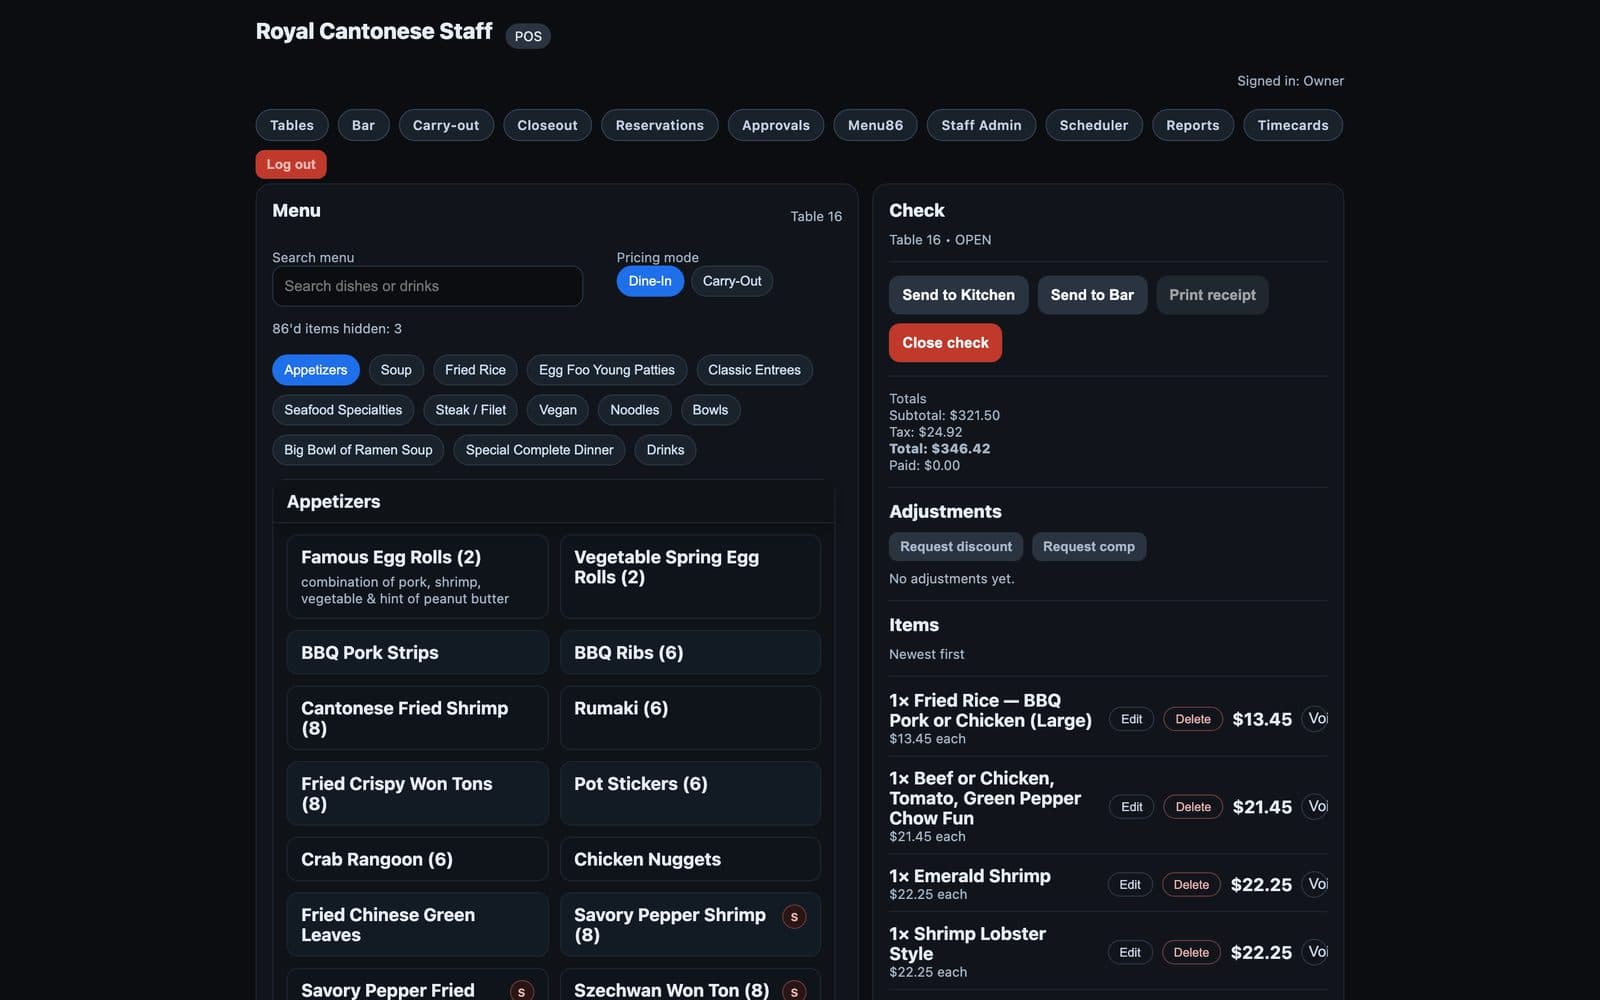
Task: Select the Big Bowl of Ramen Soup category
Action: point(358,450)
